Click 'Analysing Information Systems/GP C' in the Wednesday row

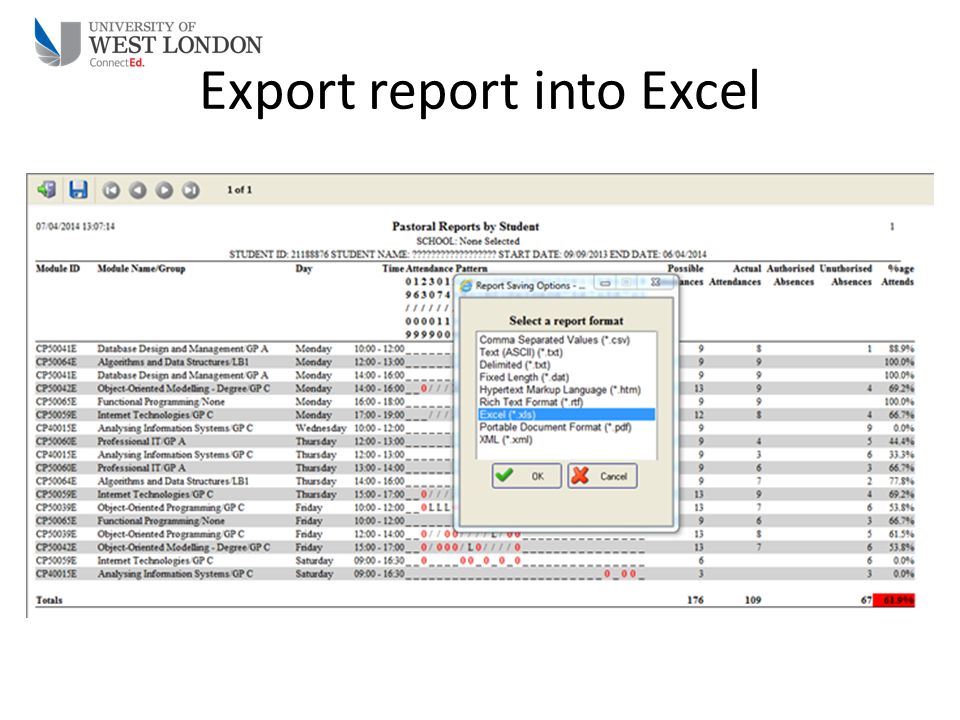(175, 428)
